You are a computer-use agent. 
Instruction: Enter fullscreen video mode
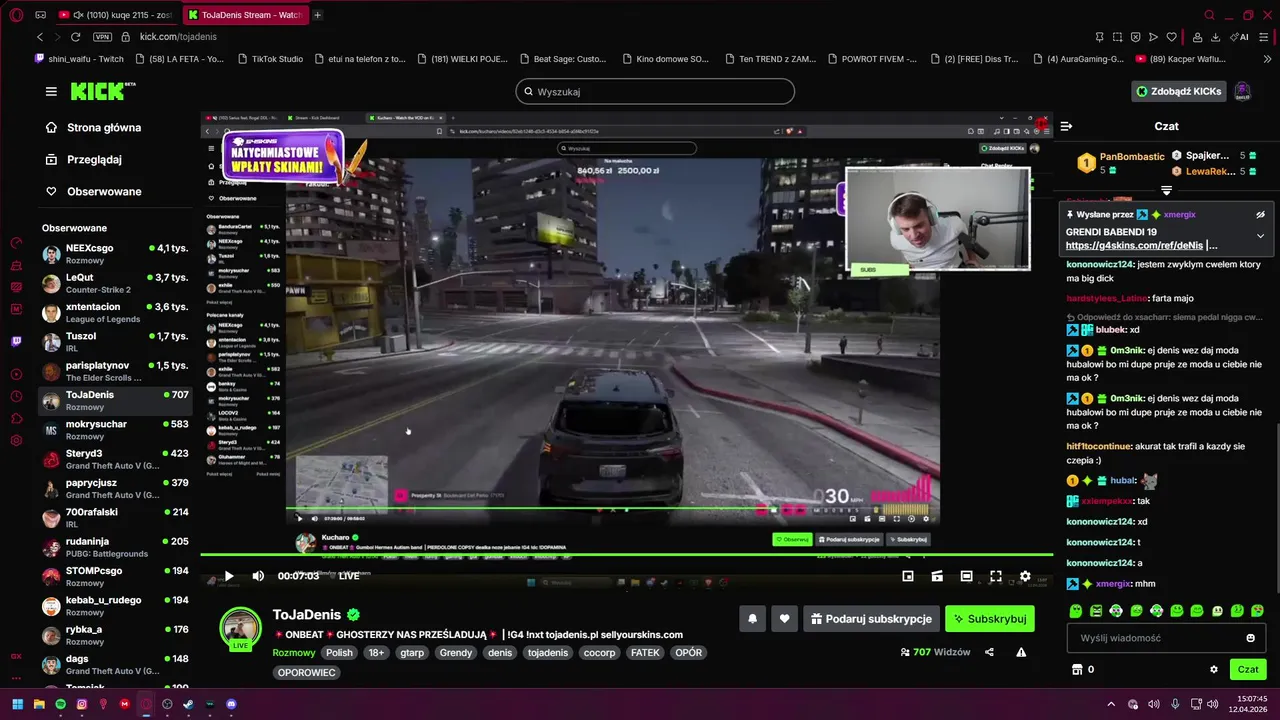click(x=996, y=576)
